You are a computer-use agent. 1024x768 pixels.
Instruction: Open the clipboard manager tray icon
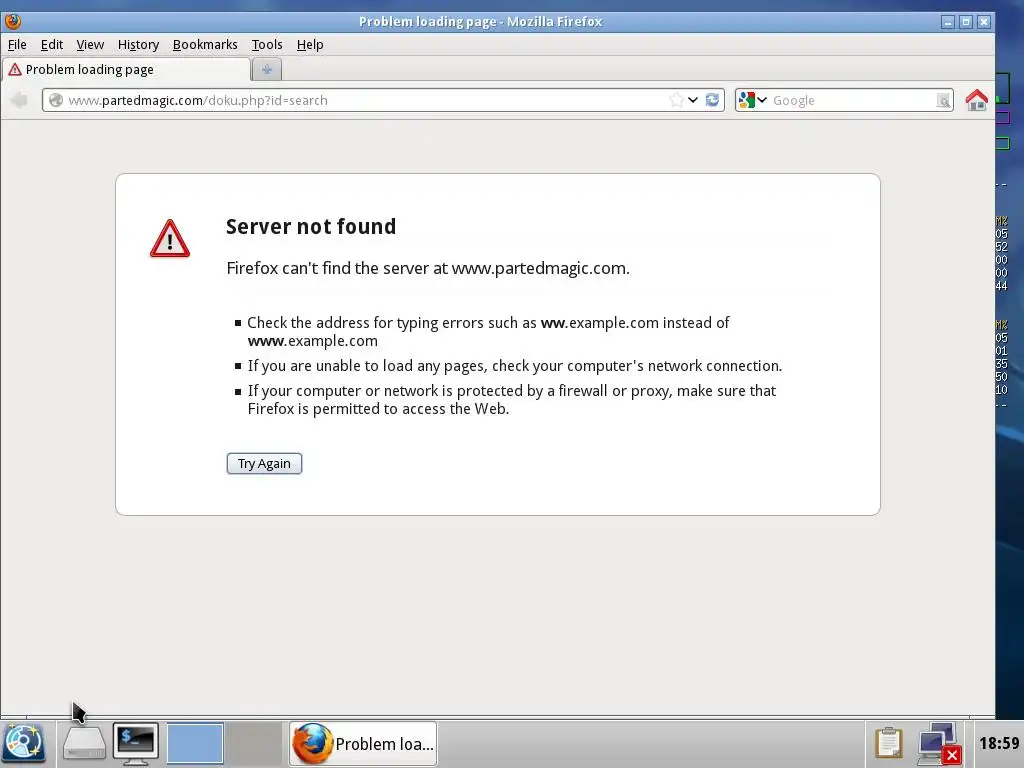(888, 743)
